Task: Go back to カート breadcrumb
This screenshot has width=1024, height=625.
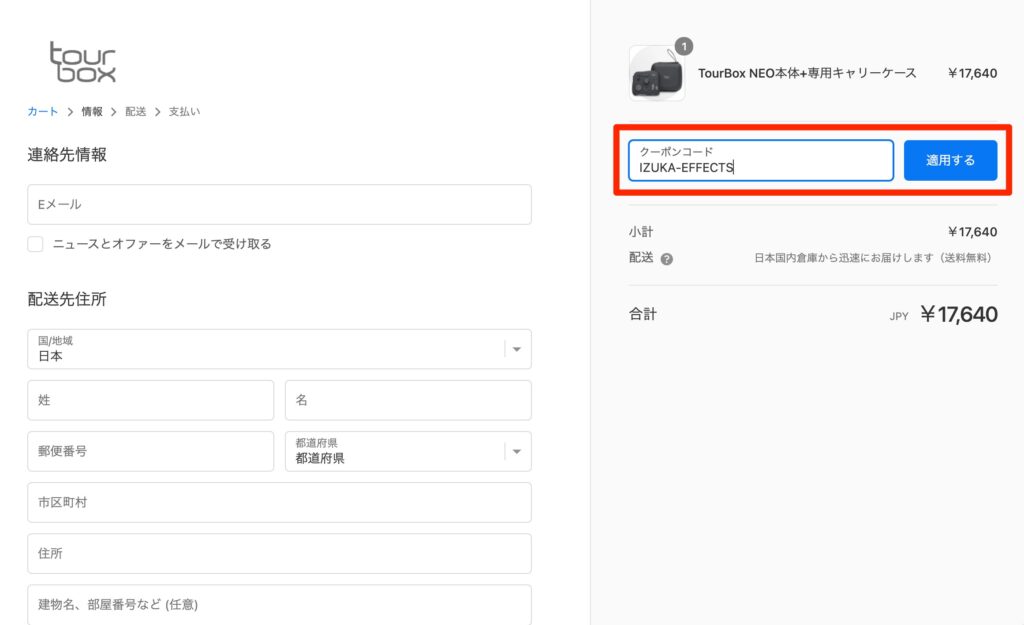Action: [42, 112]
